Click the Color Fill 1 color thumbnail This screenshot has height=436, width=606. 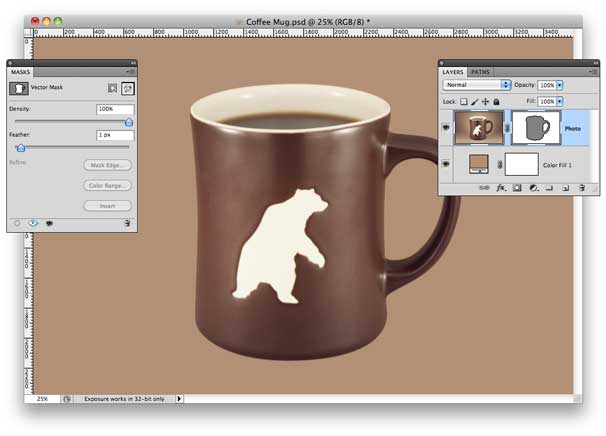tap(479, 164)
